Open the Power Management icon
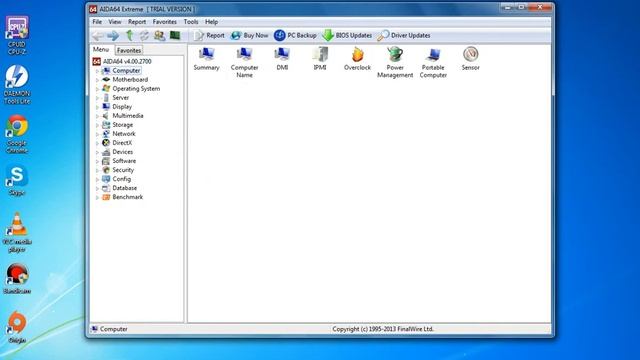 click(395, 62)
